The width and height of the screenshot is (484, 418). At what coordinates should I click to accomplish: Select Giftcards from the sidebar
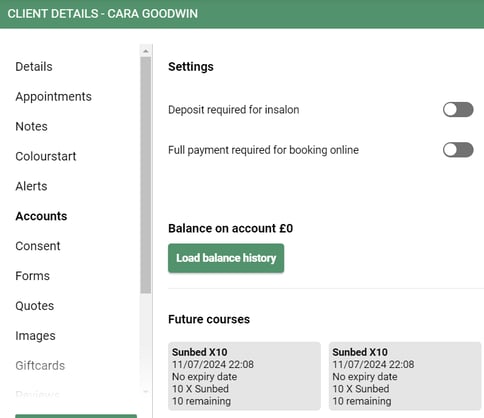point(40,366)
